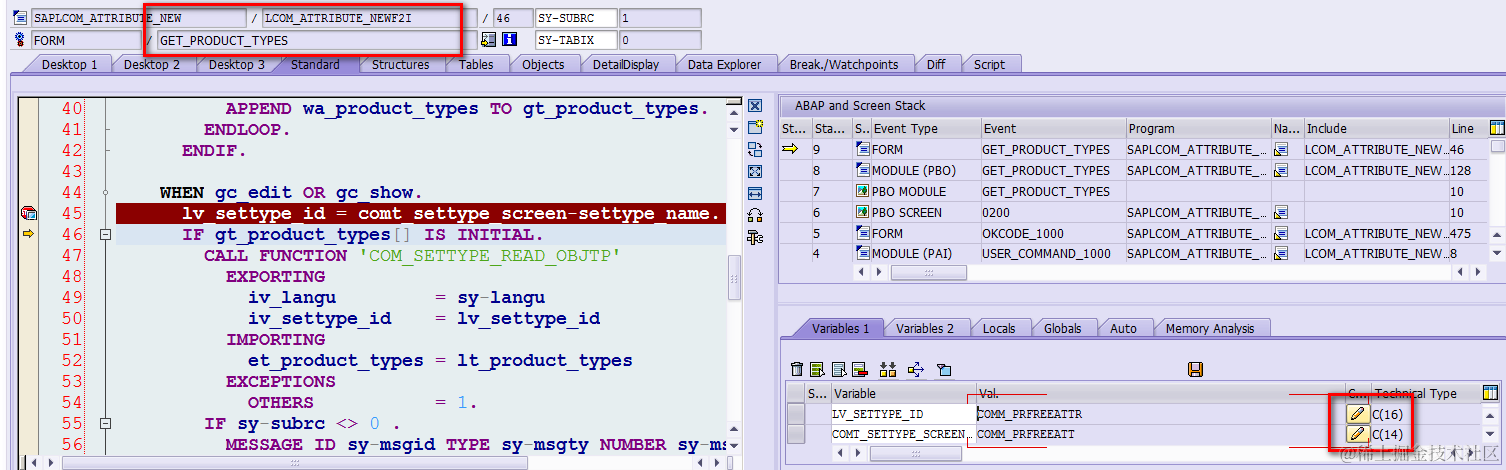Click the blue info icon in header

pyautogui.click(x=509, y=40)
